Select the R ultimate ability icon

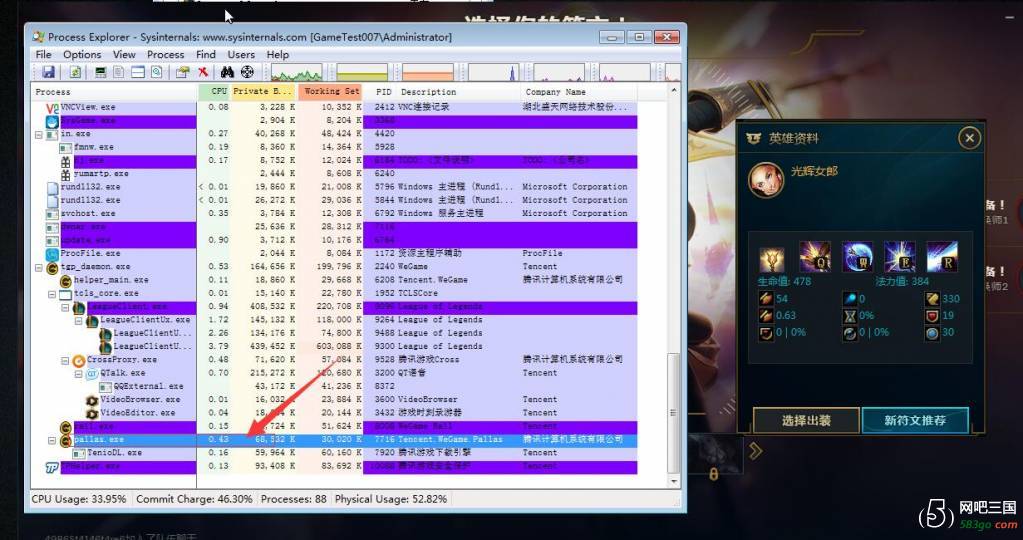pyautogui.click(x=942, y=257)
